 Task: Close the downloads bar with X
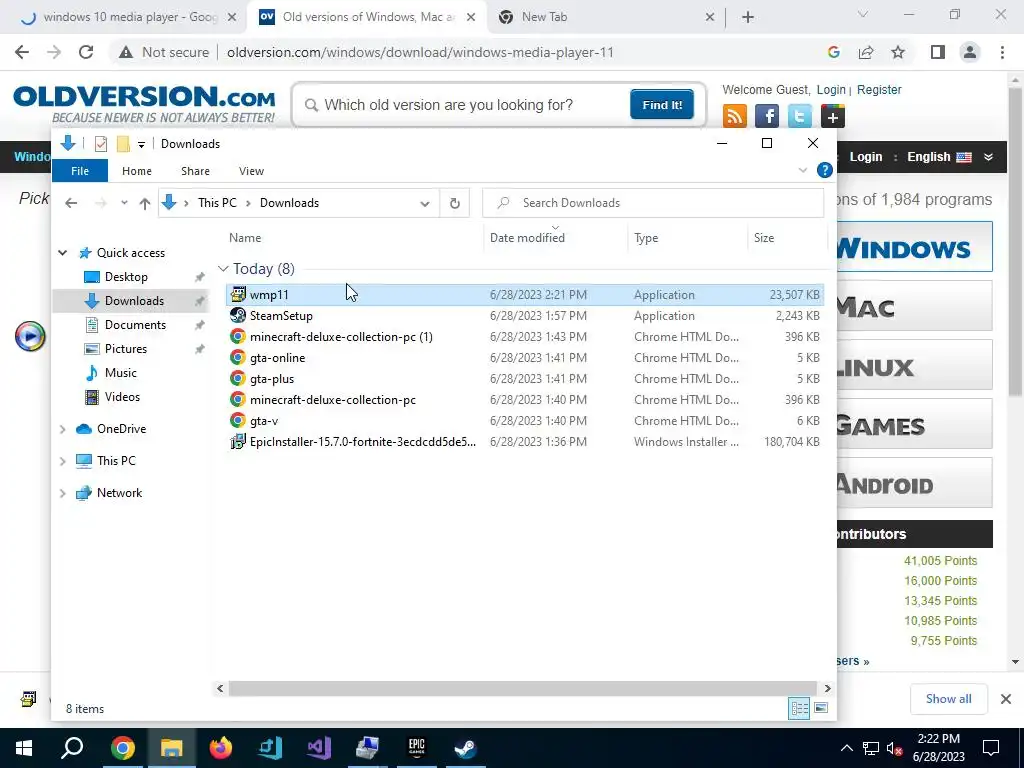pos(1006,699)
